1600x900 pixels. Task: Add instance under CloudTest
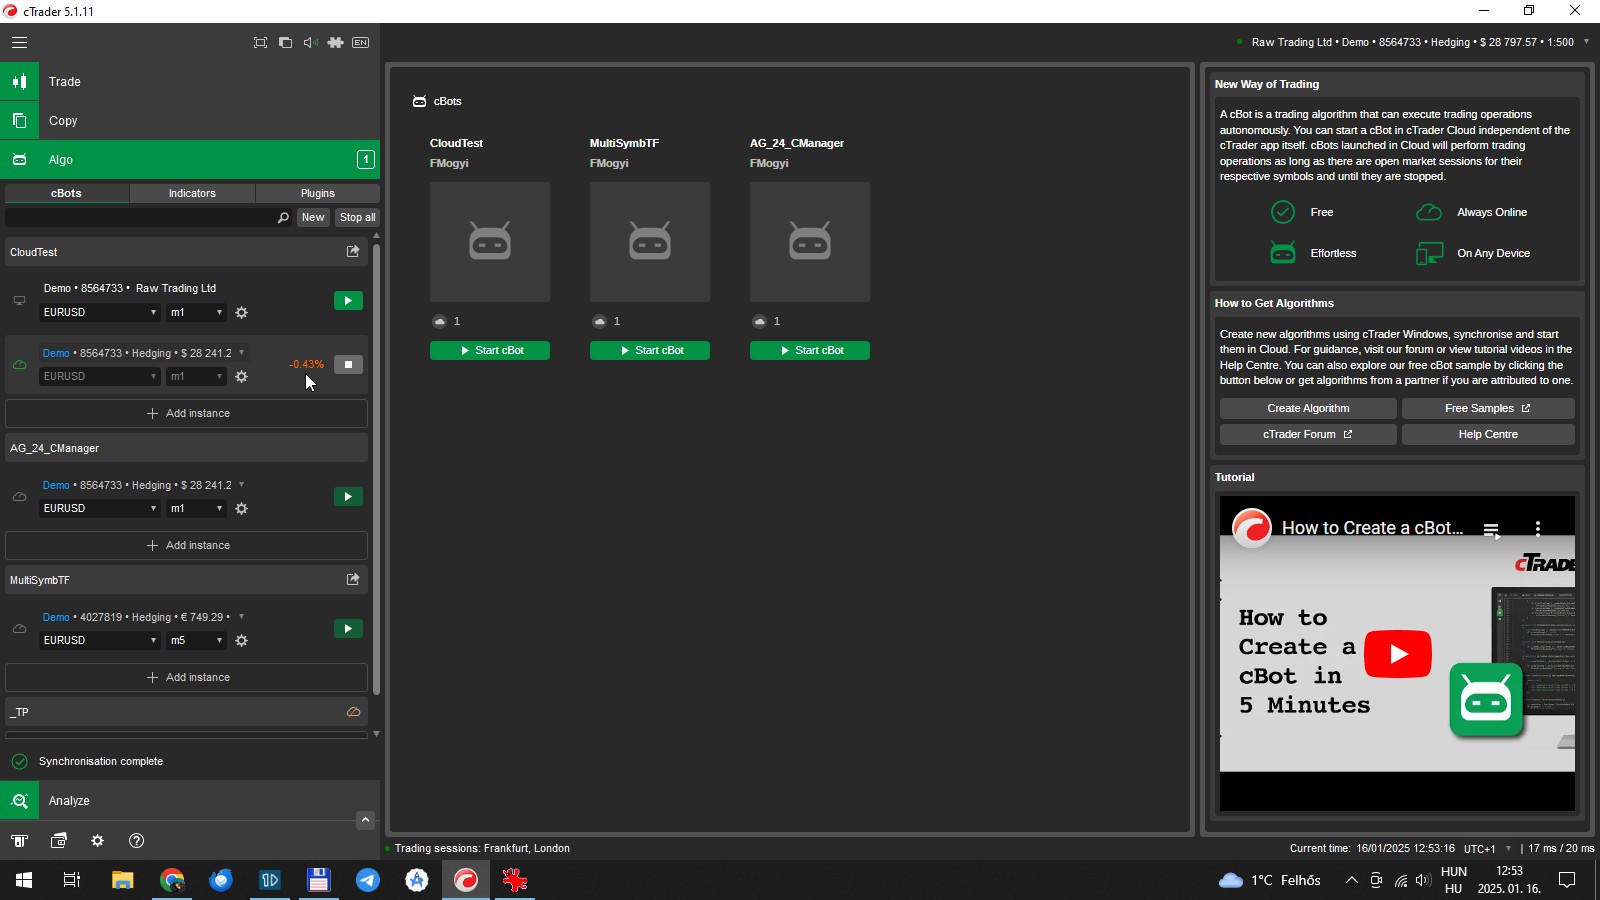click(x=187, y=413)
